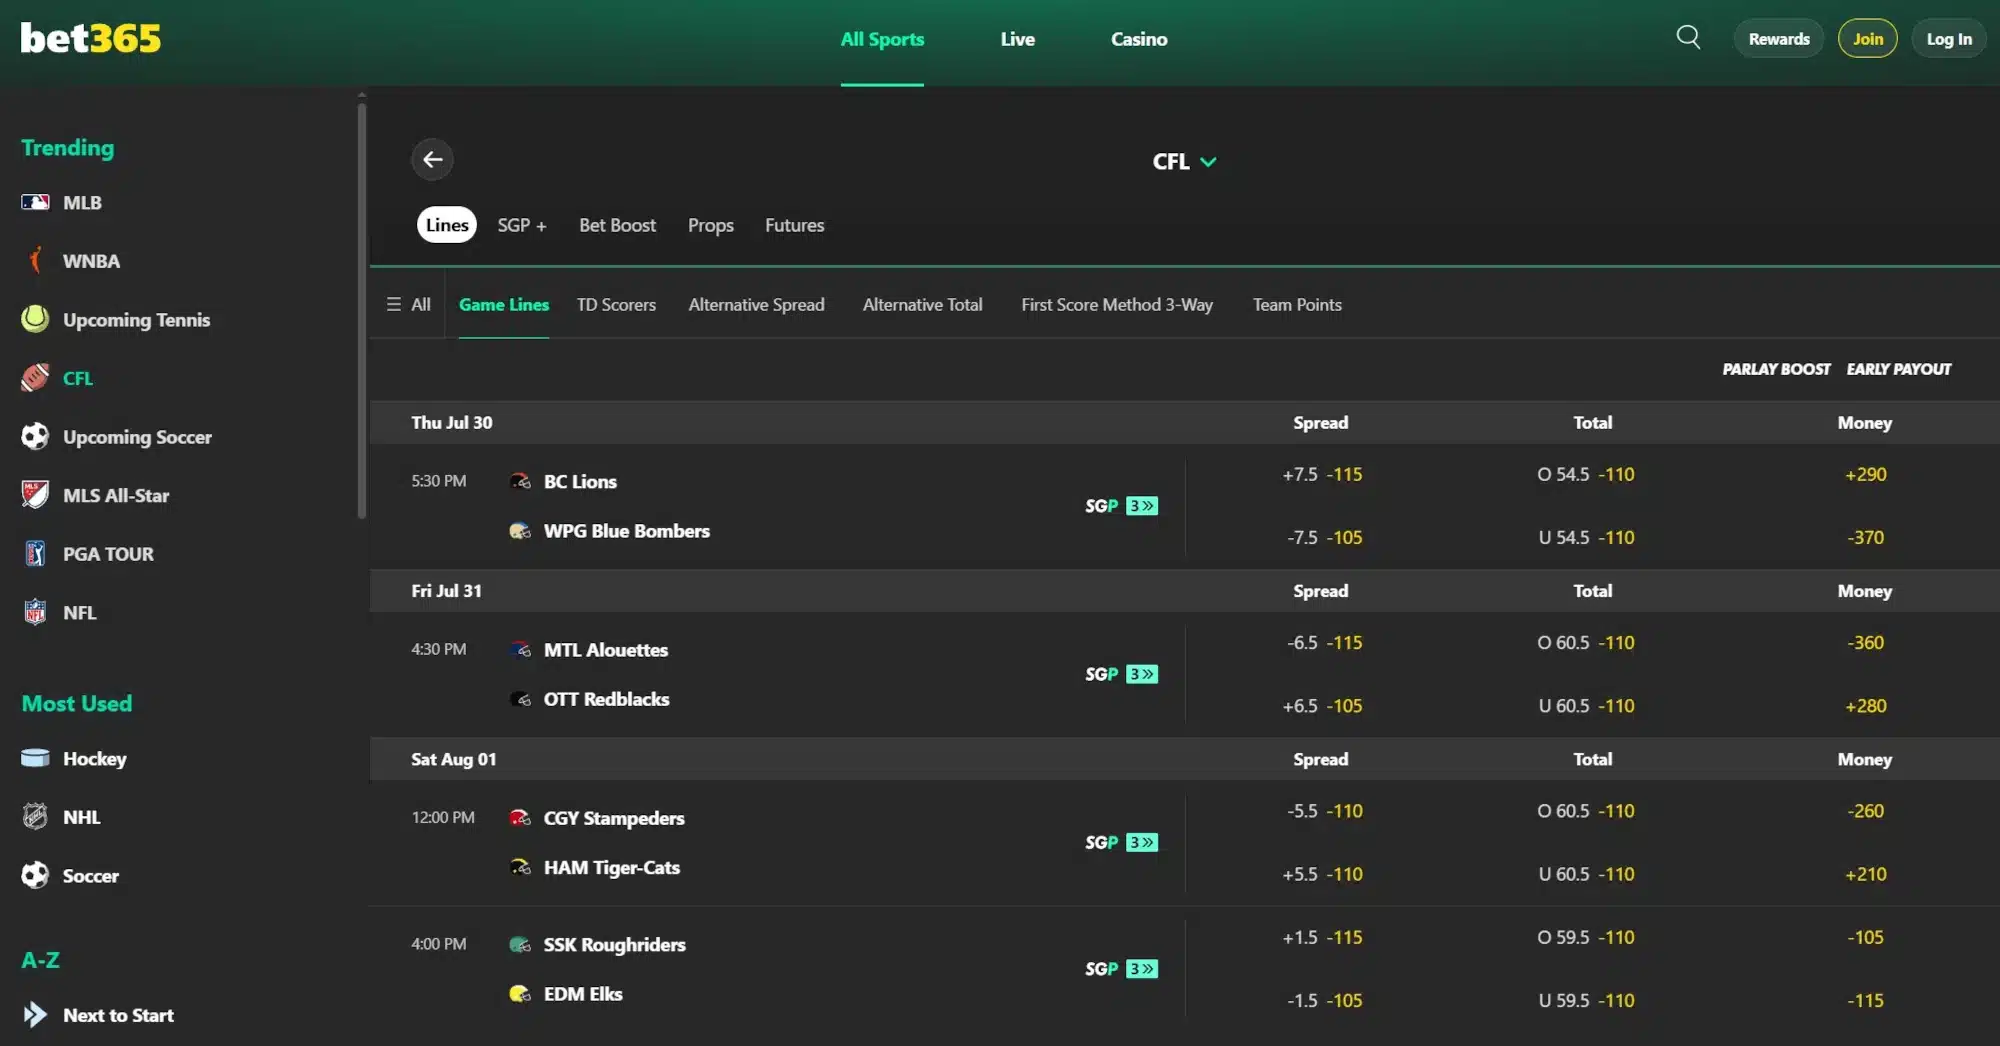Screen dimensions: 2000x1046
Task: Click the OTT Redblacks helmet icon
Action: pyautogui.click(x=520, y=699)
